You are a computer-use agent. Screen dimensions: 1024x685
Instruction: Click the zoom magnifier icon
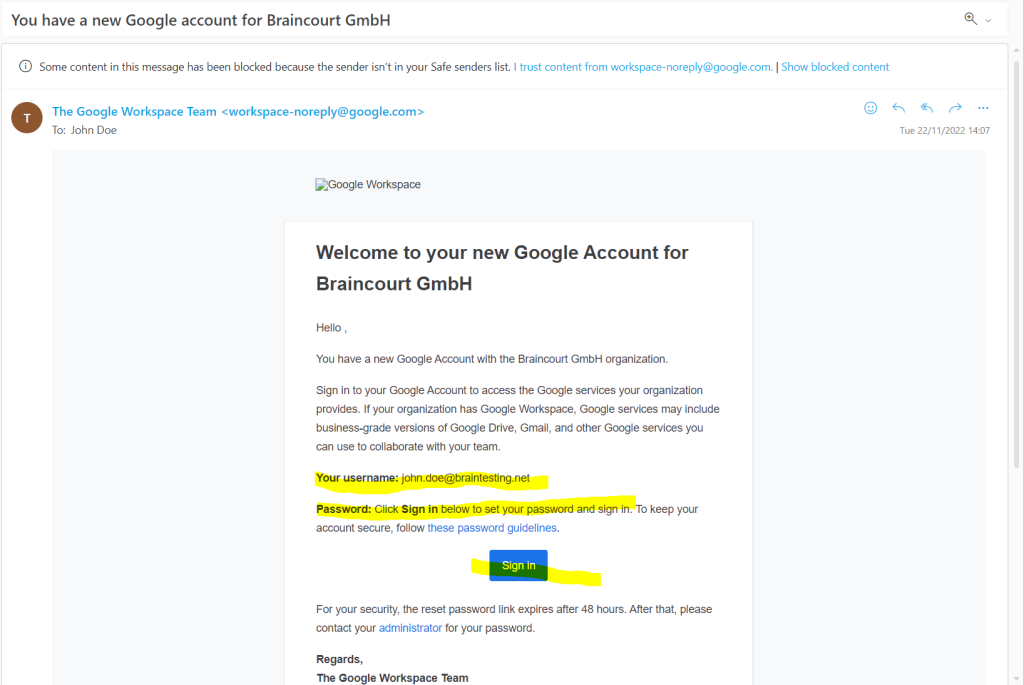pos(970,19)
